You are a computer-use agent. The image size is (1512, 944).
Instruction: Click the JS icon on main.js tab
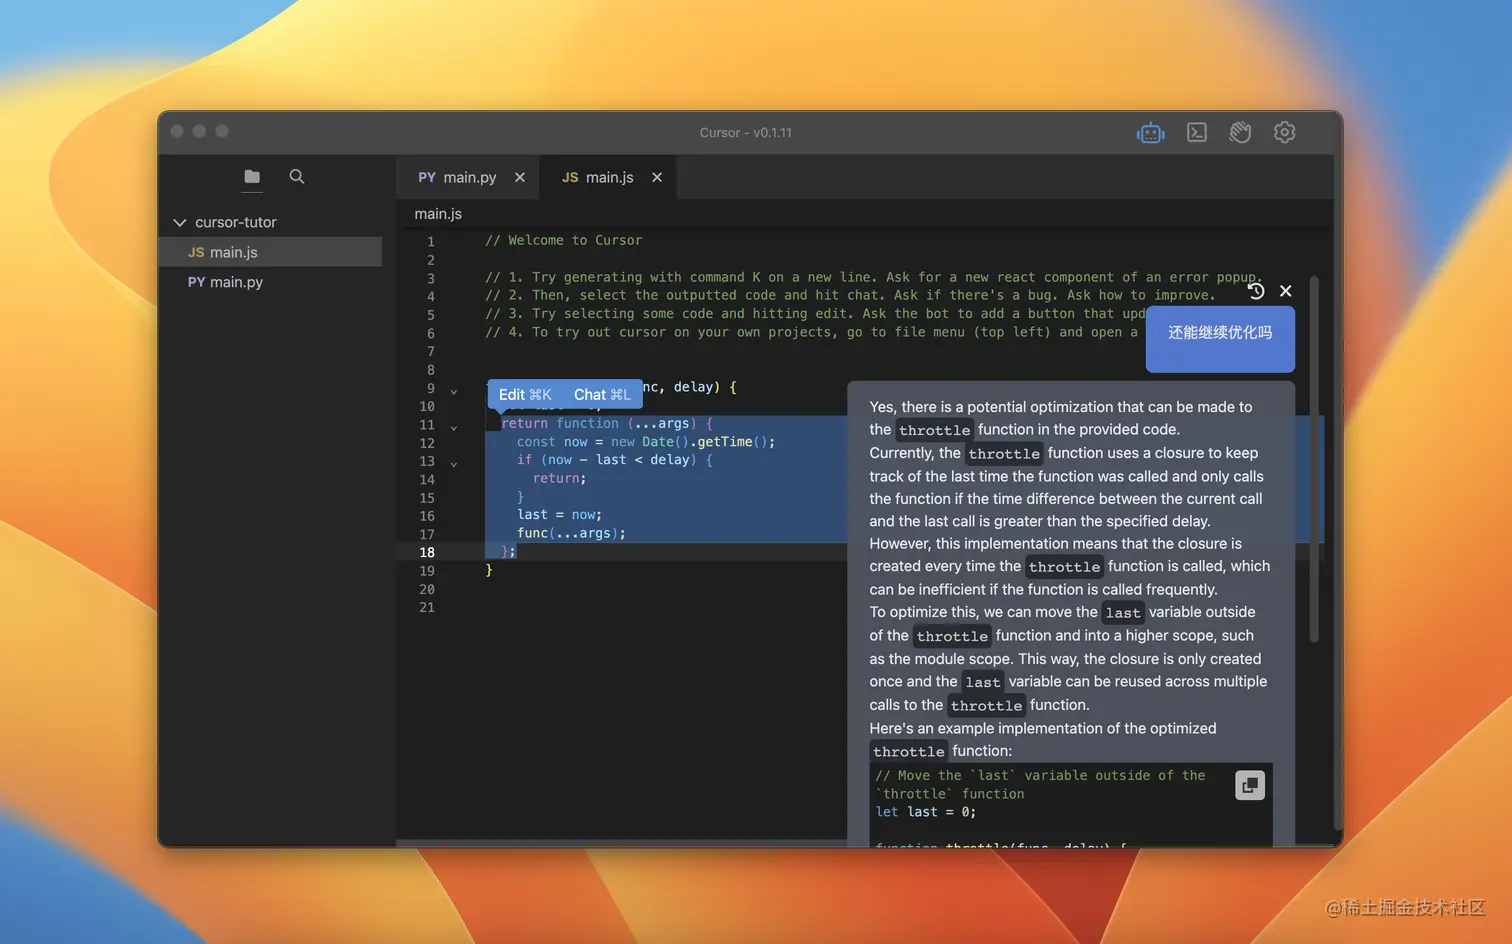(x=570, y=177)
